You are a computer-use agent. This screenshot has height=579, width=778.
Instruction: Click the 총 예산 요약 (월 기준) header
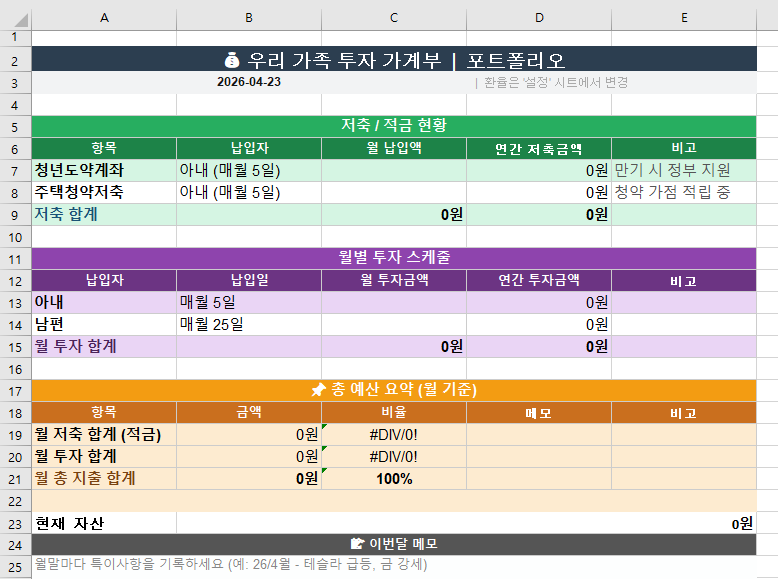click(x=394, y=390)
